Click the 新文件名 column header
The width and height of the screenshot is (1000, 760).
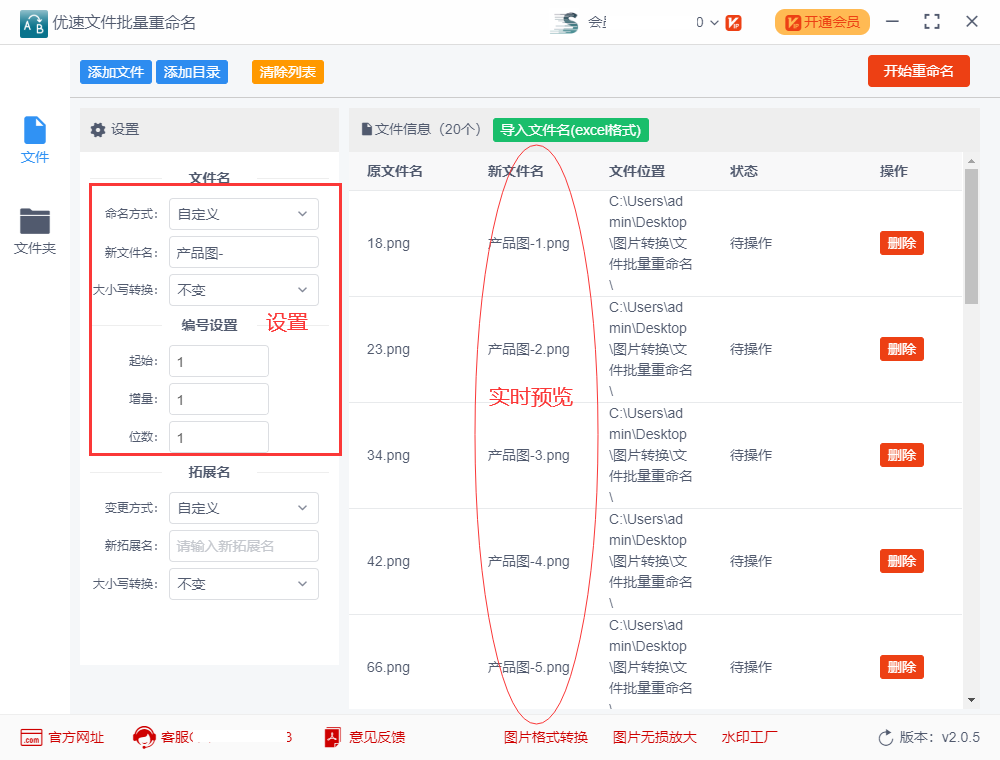[516, 171]
